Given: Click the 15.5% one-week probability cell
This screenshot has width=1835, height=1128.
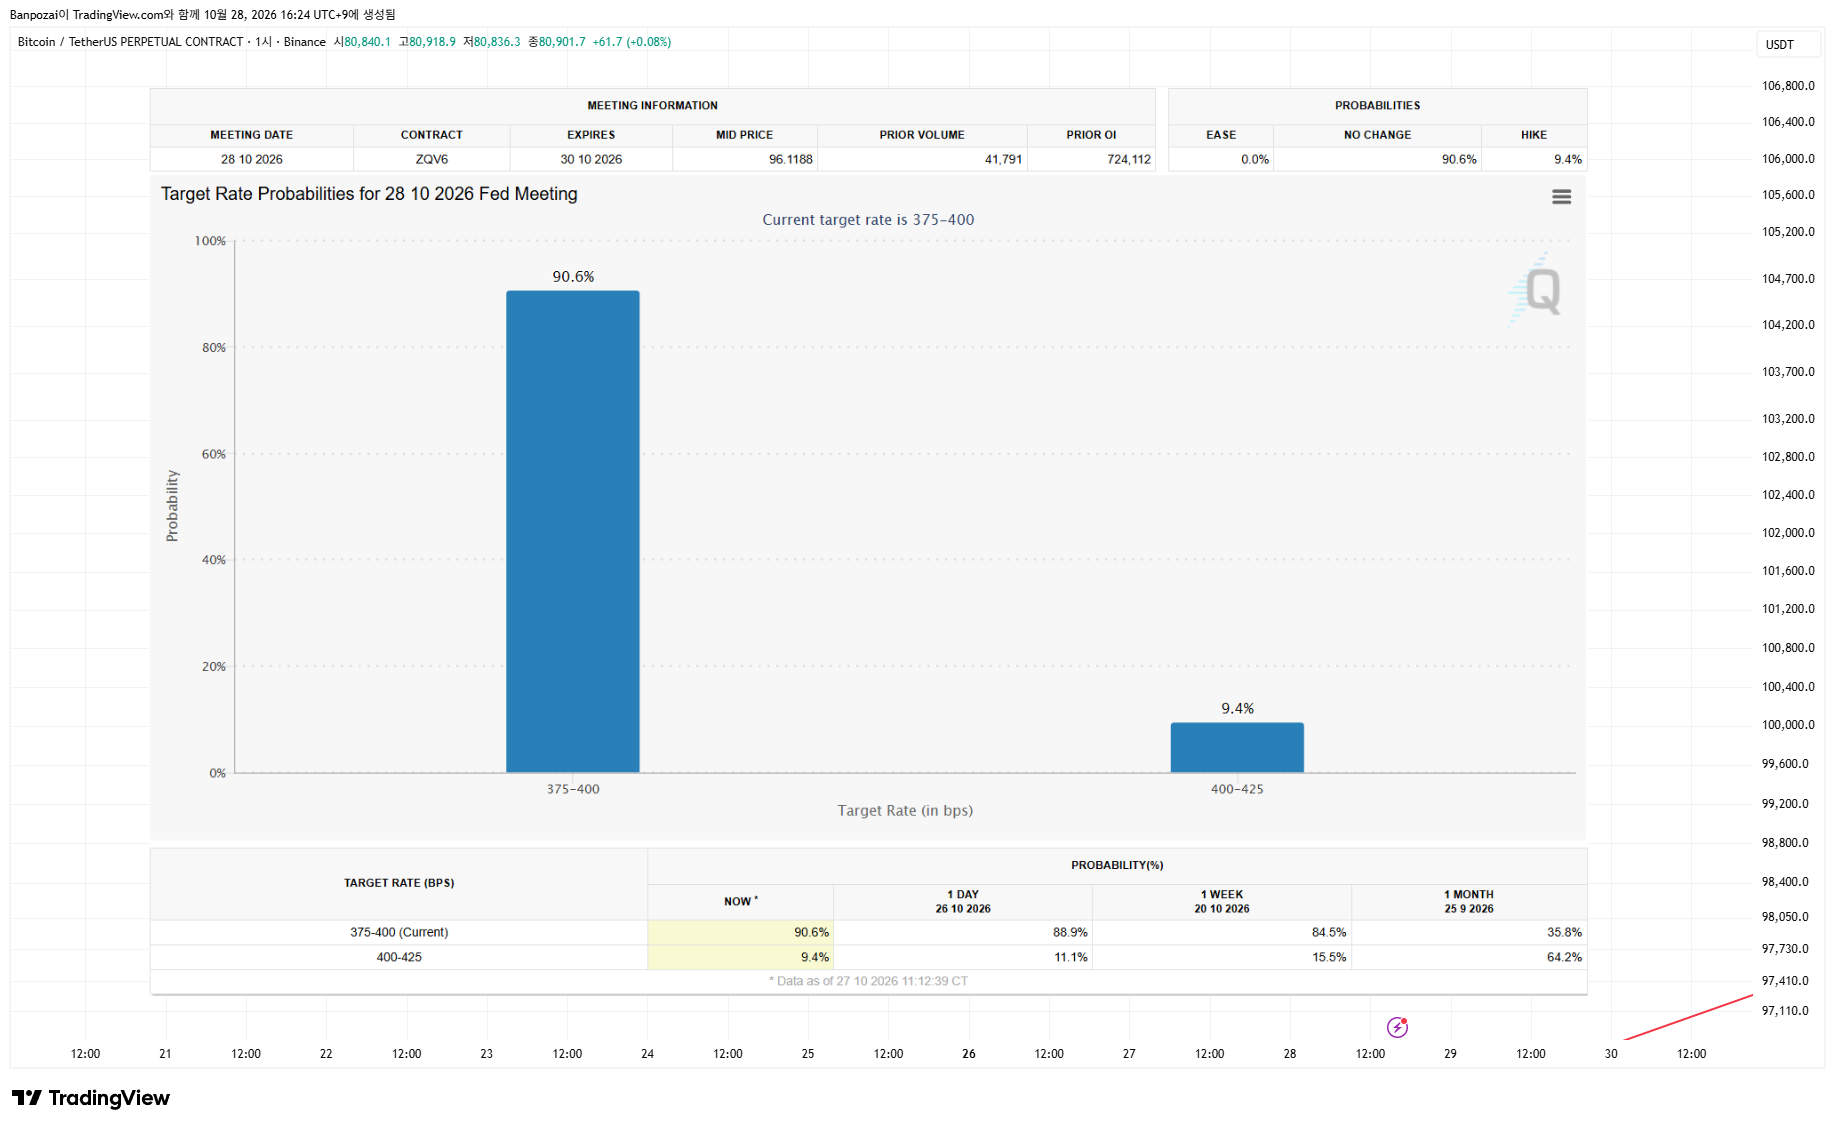Looking at the screenshot, I should [x=1222, y=957].
